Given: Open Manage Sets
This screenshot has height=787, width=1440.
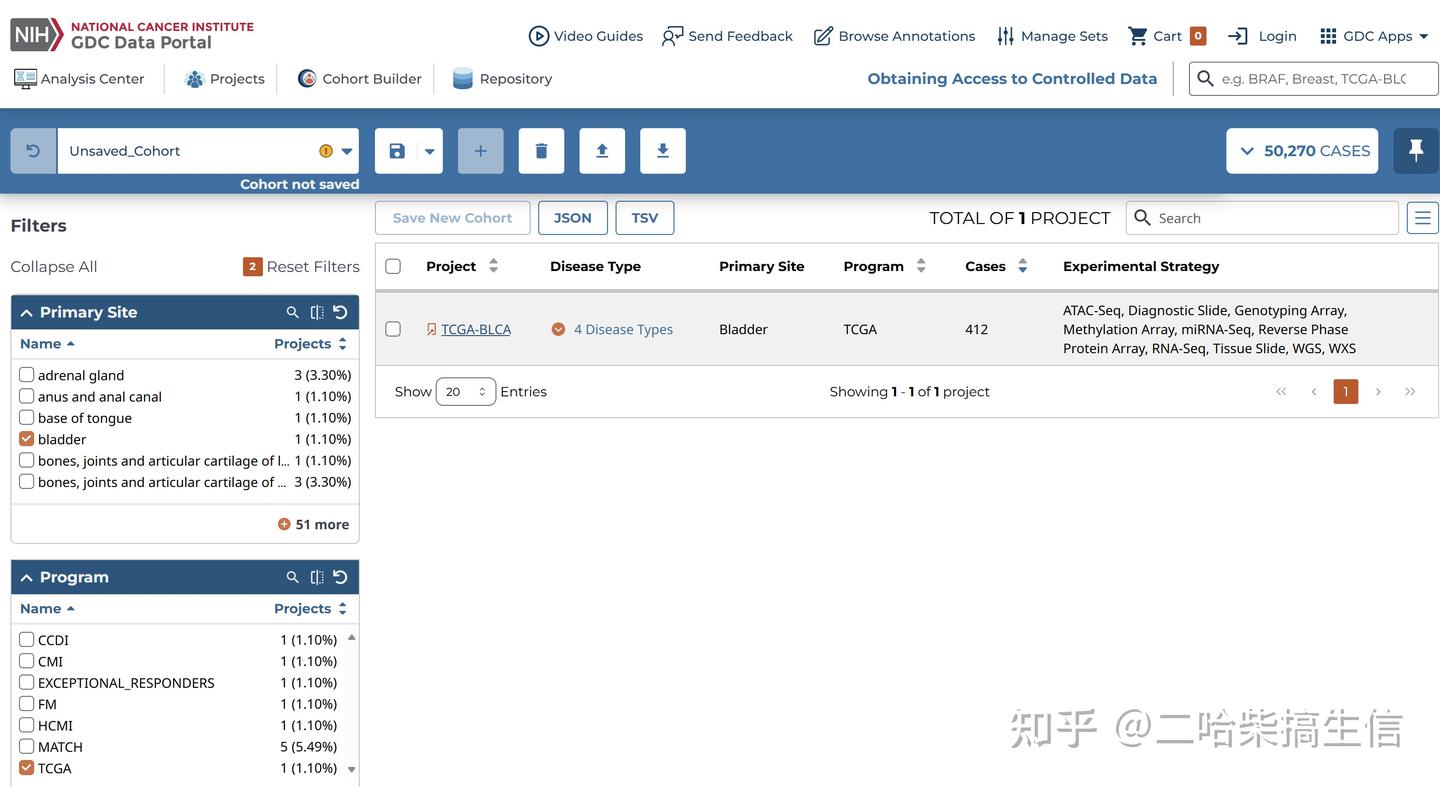Looking at the screenshot, I should click(1052, 36).
